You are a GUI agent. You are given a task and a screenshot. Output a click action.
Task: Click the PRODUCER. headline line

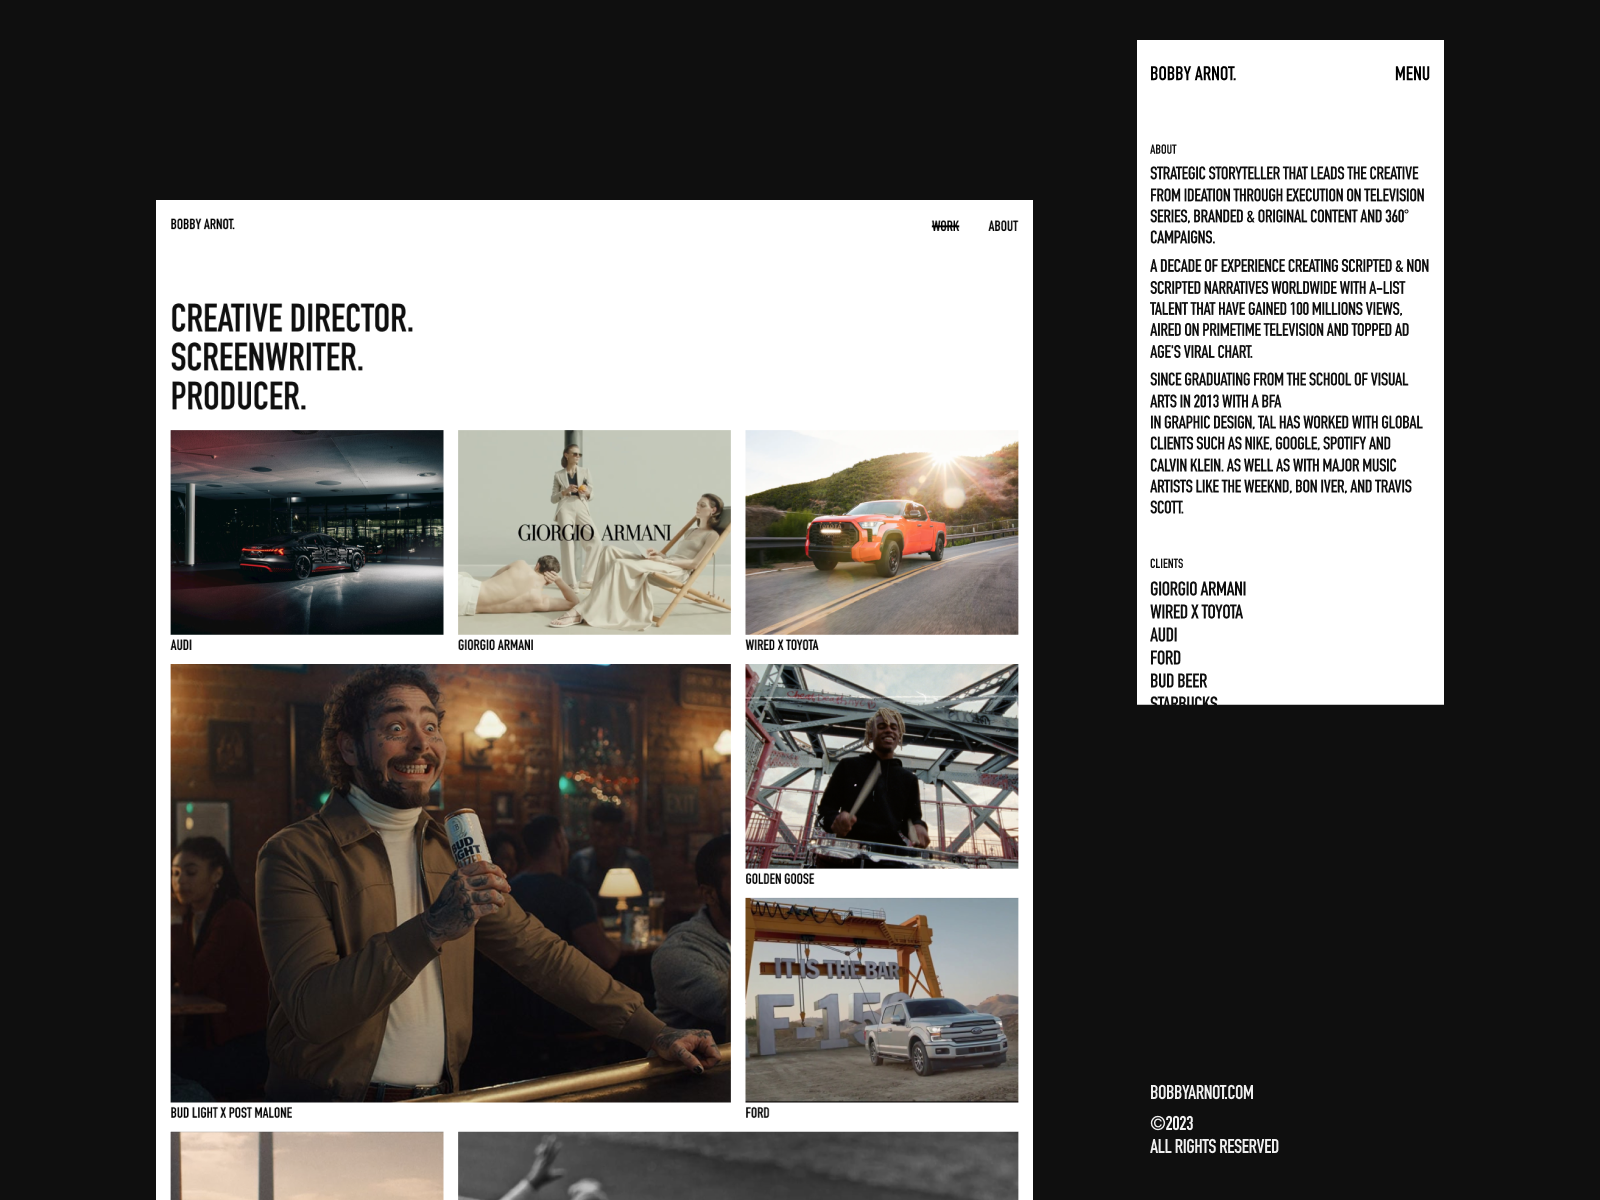pyautogui.click(x=238, y=397)
